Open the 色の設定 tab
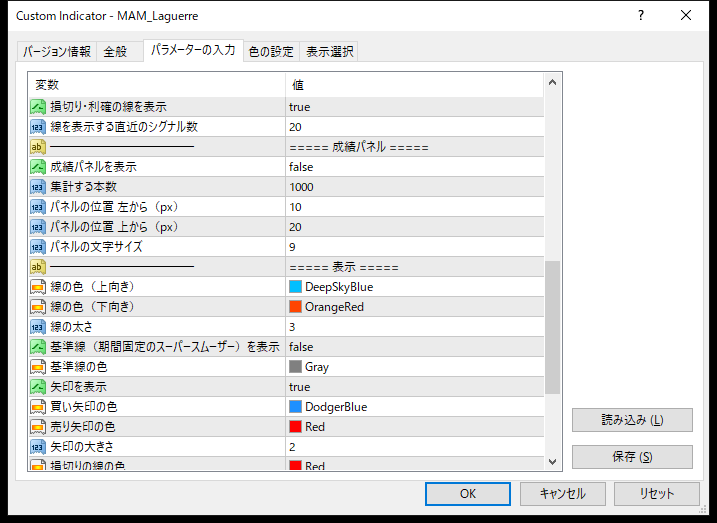 (271, 52)
